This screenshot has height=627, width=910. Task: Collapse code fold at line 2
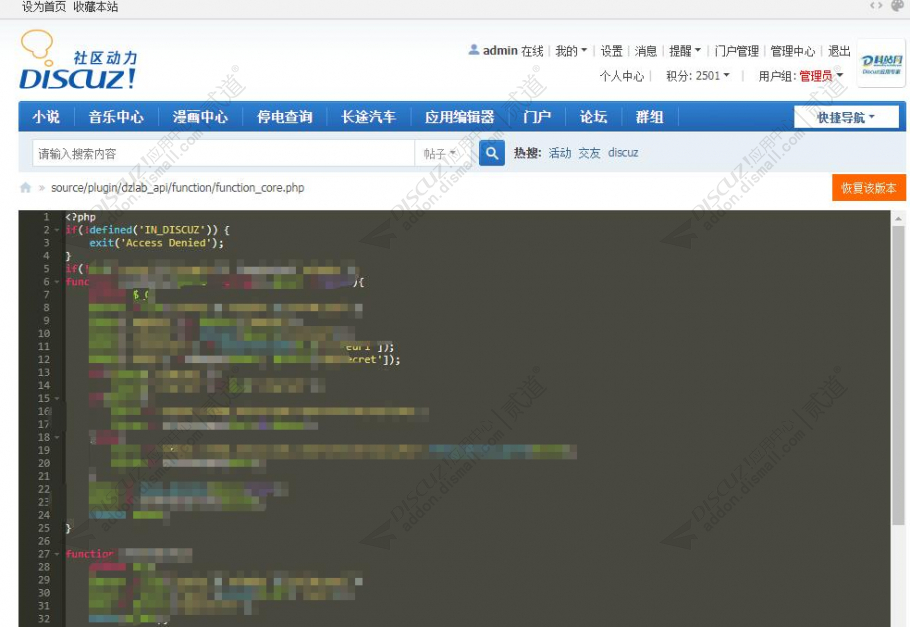pos(57,230)
